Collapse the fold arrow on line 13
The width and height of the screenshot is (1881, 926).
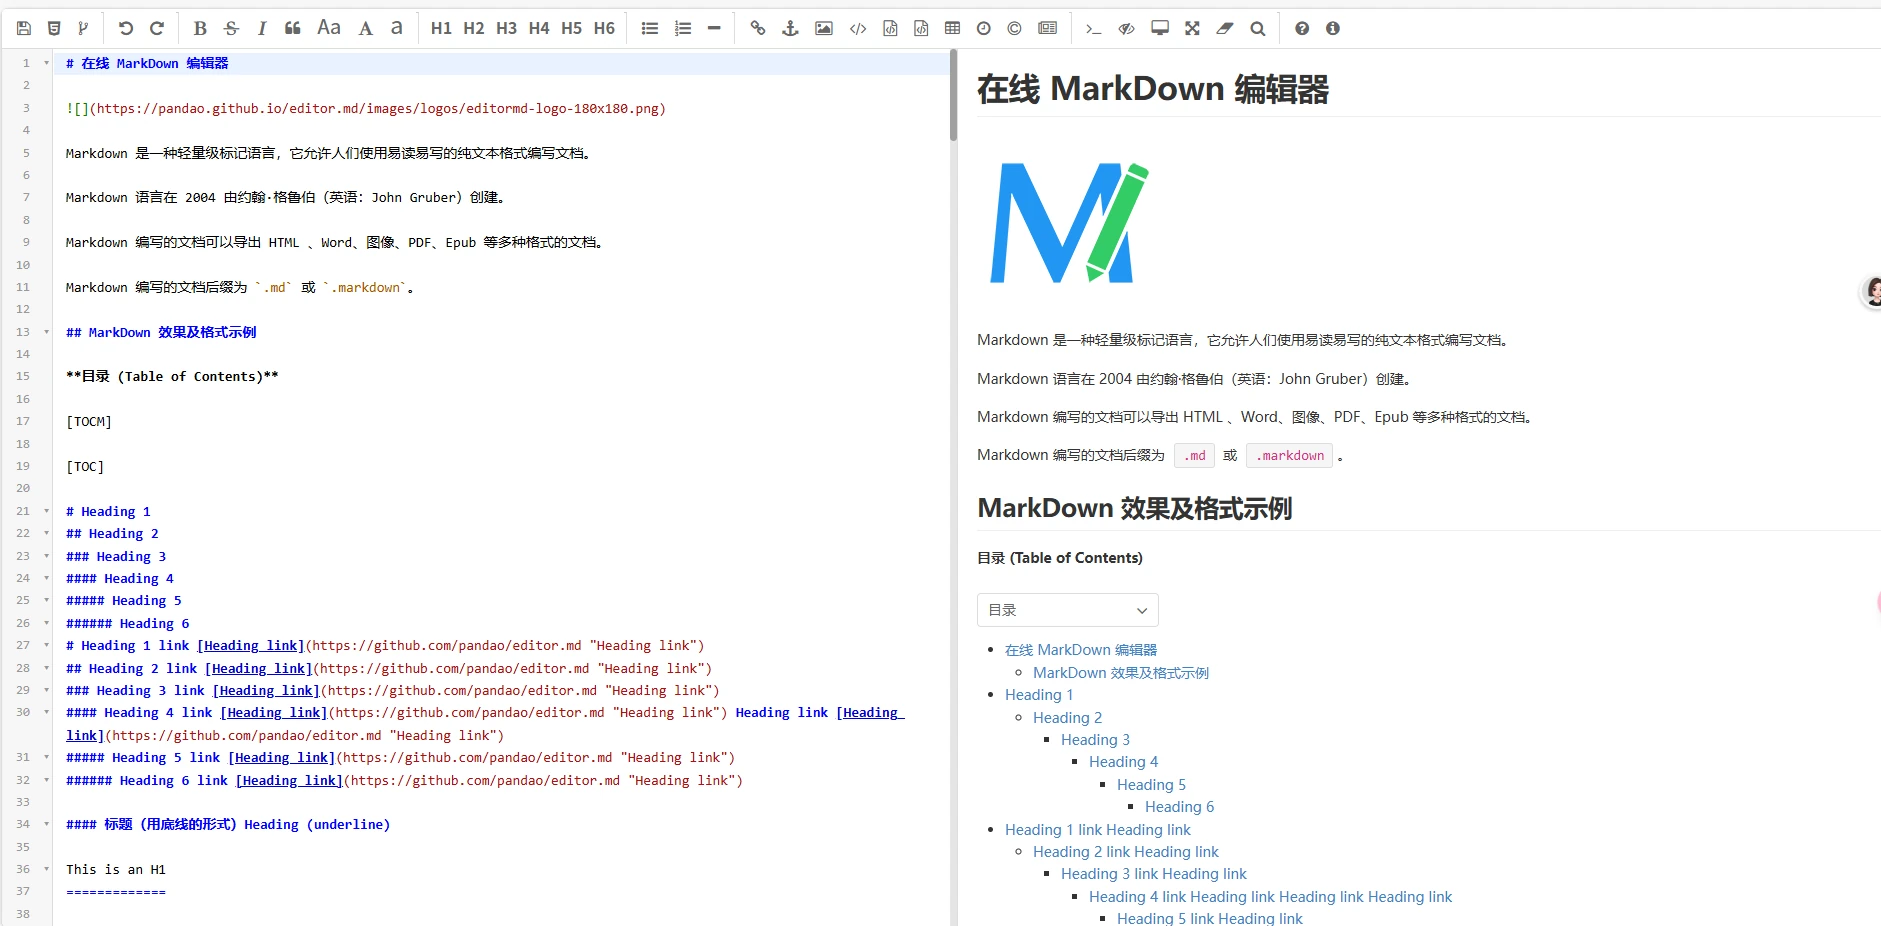tap(46, 332)
